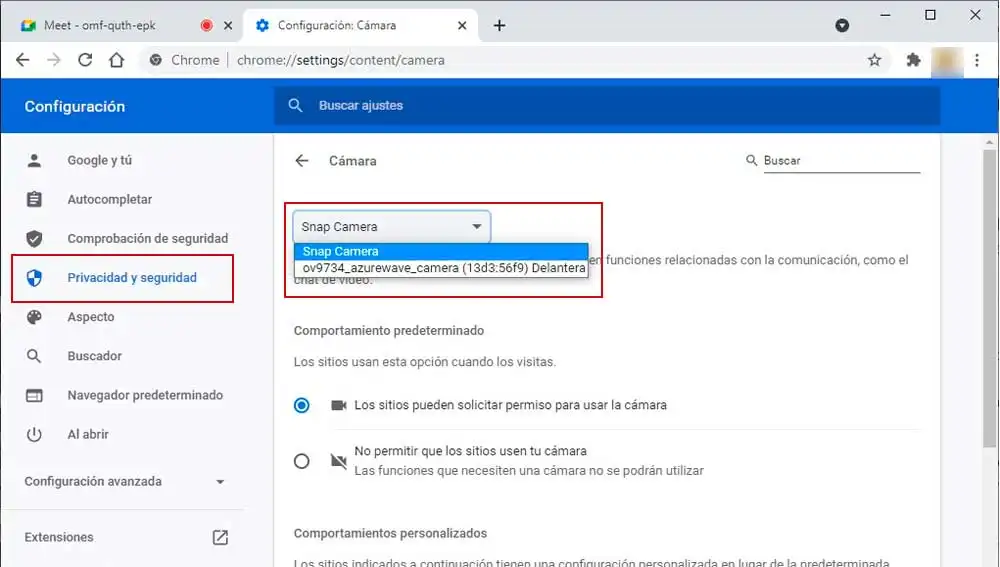Open Buscador settings

tap(94, 356)
